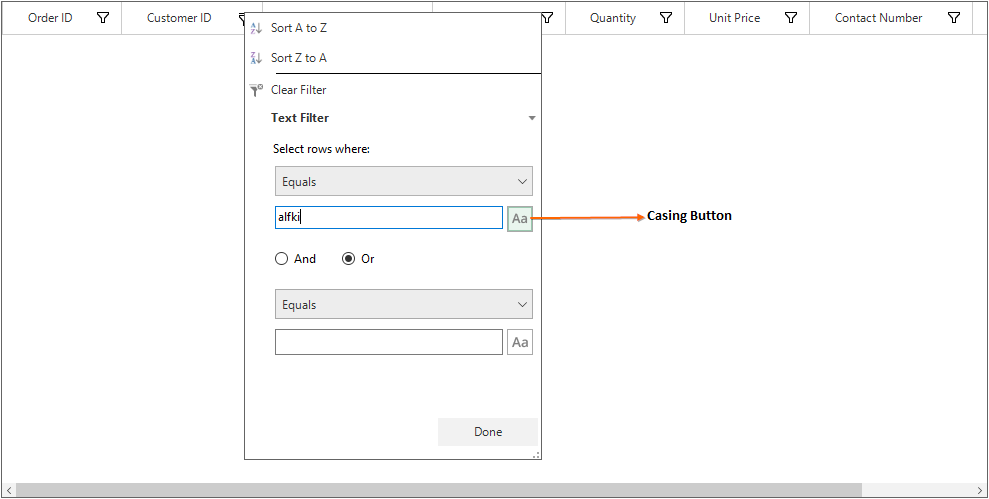Choose Clear Filter in the popup
The image size is (989, 499).
[x=298, y=90]
